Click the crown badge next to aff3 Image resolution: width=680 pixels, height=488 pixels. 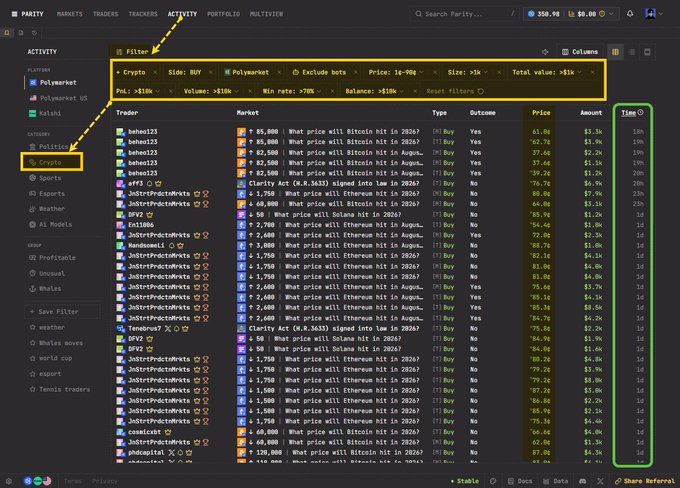point(158,183)
